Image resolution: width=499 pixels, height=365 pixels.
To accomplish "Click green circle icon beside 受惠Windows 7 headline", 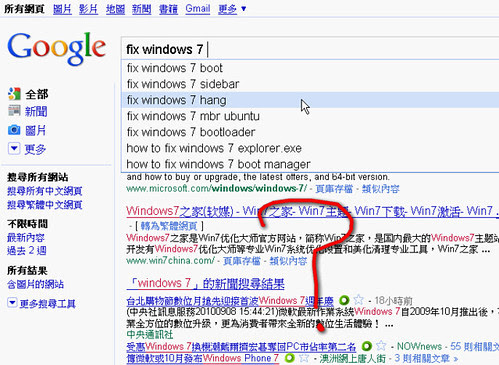I will (x=366, y=346).
